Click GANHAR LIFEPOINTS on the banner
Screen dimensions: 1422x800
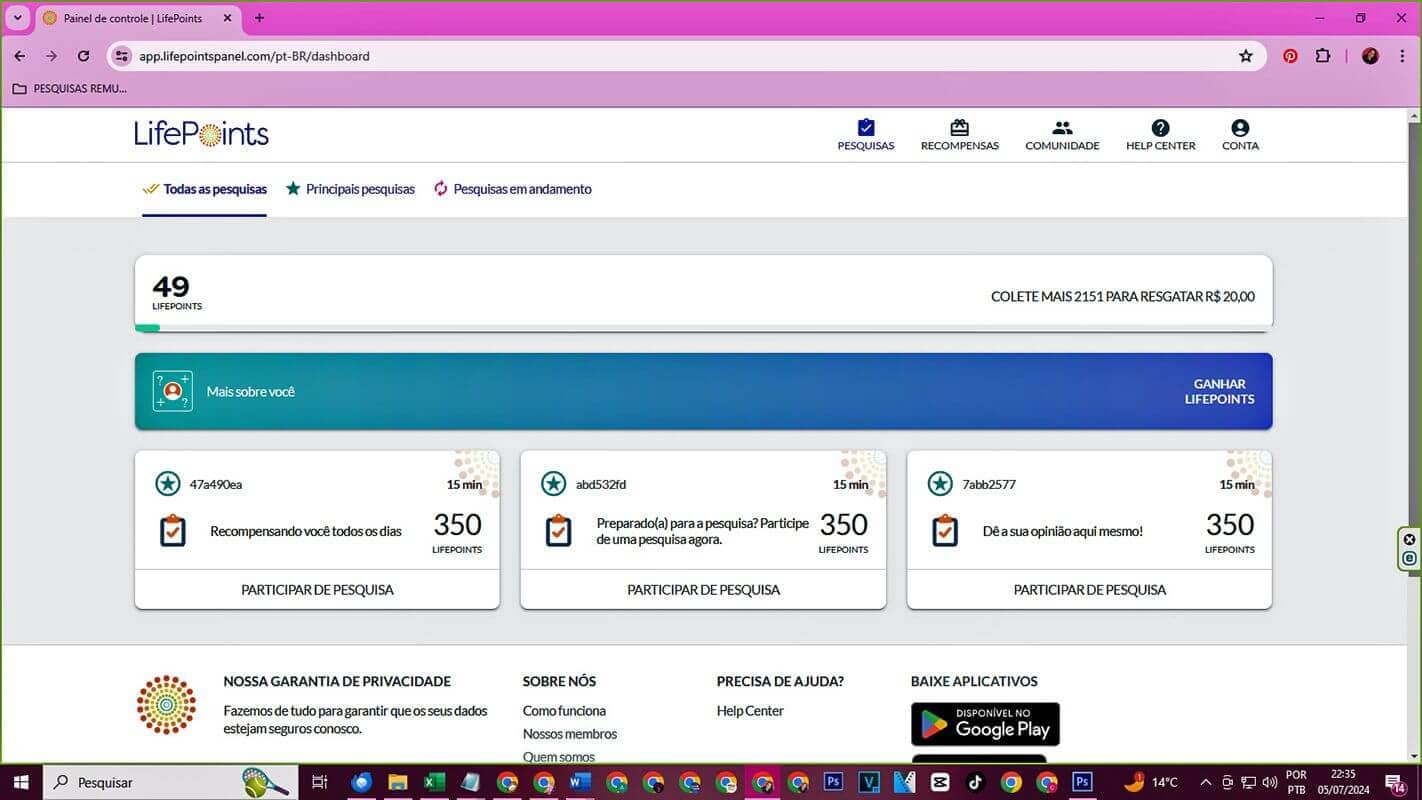(1219, 391)
